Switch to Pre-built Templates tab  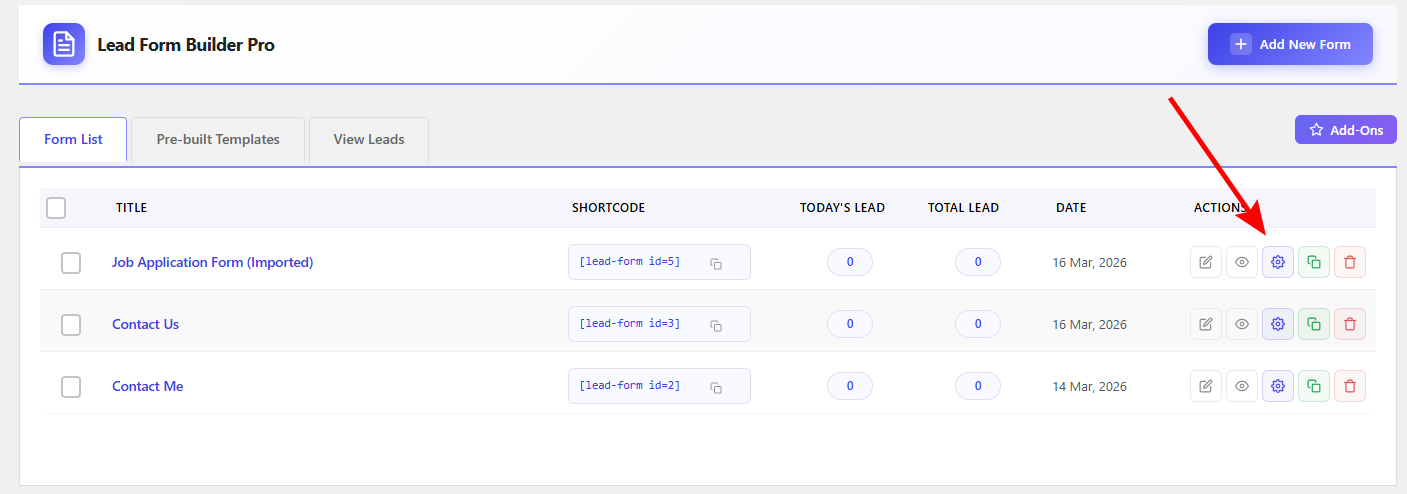[x=218, y=139]
